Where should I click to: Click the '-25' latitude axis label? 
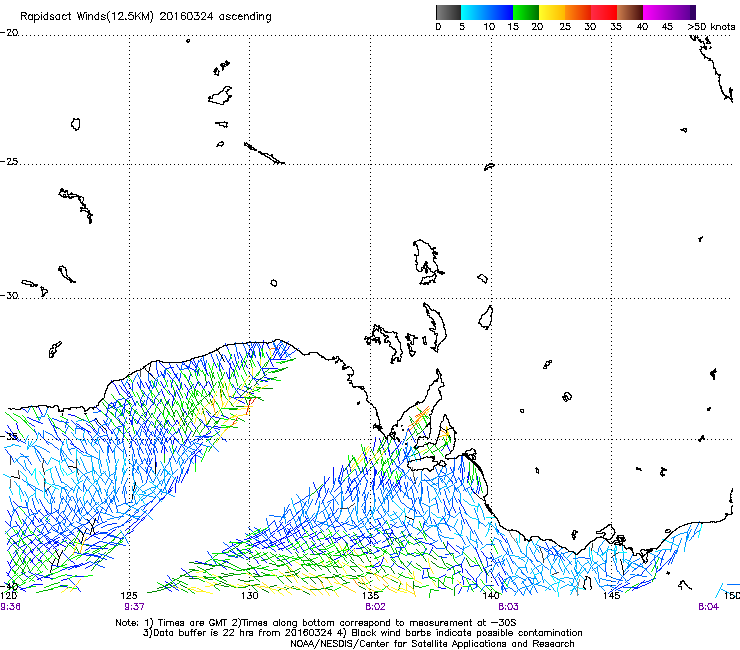pos(9,162)
